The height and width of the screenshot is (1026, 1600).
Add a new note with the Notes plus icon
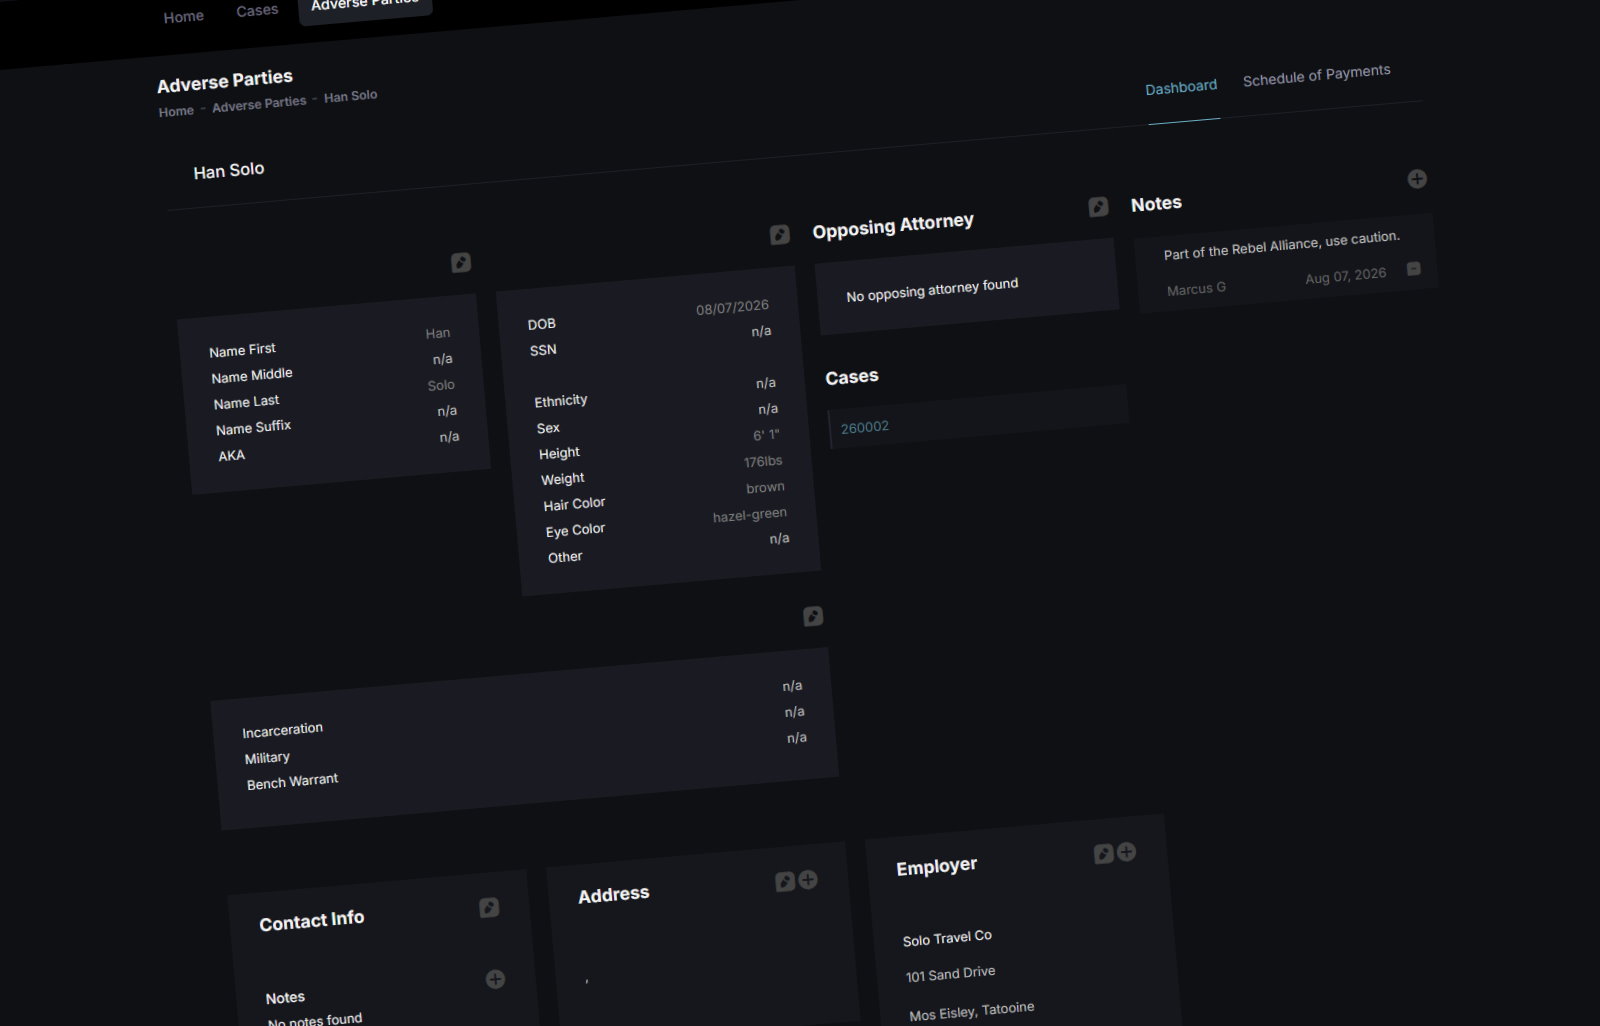pos(1417,179)
